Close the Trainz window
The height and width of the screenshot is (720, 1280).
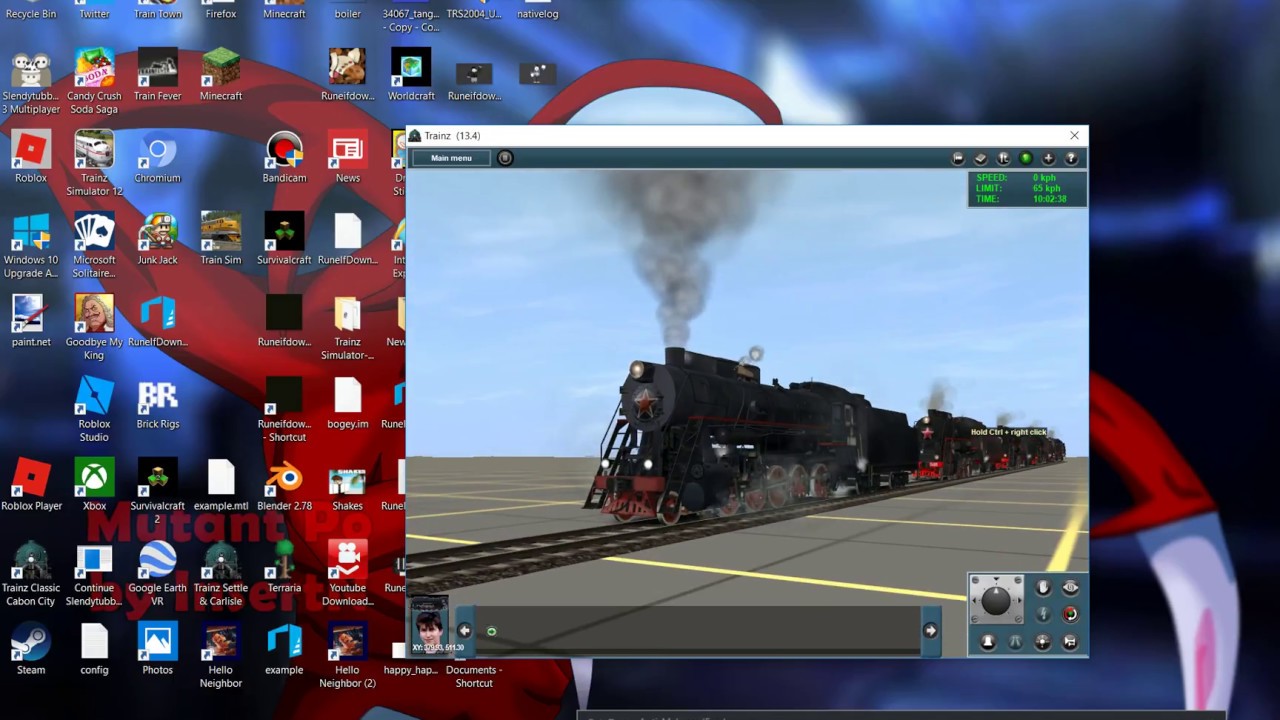(1074, 136)
